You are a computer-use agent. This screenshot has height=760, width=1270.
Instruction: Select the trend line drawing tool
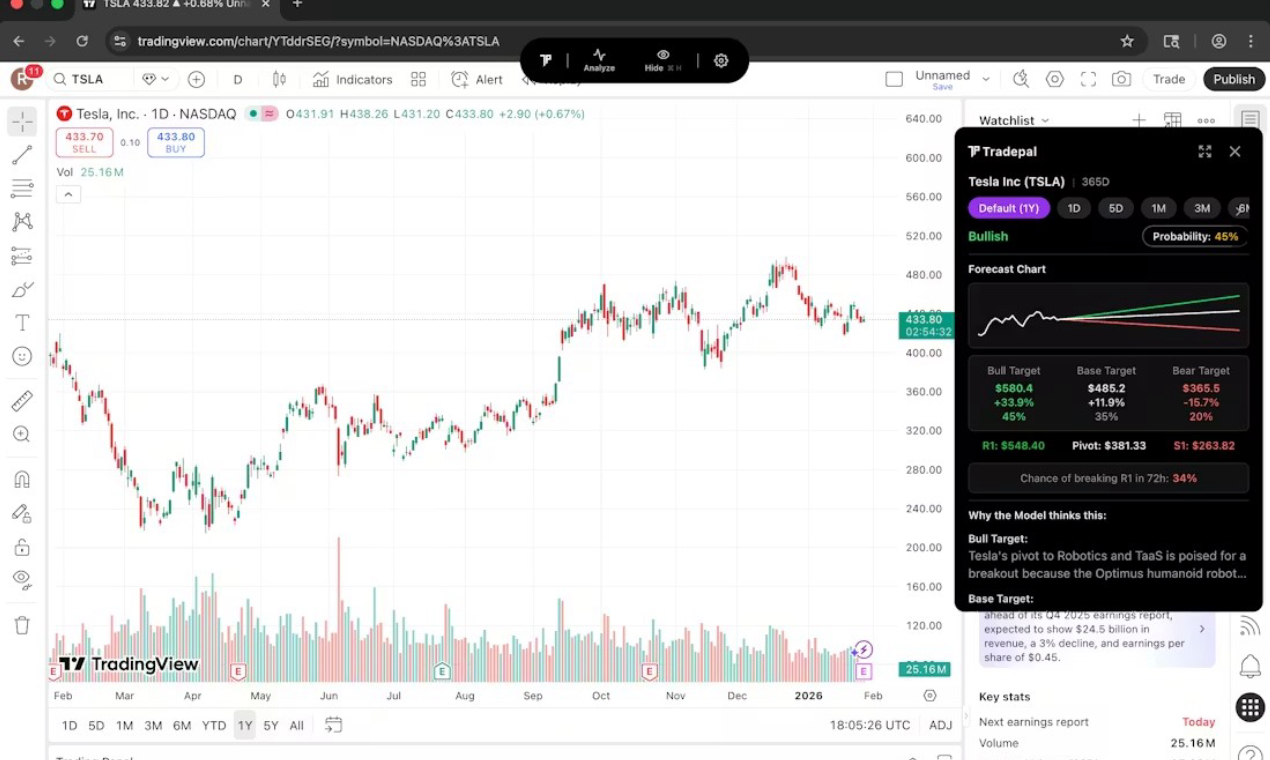point(22,155)
